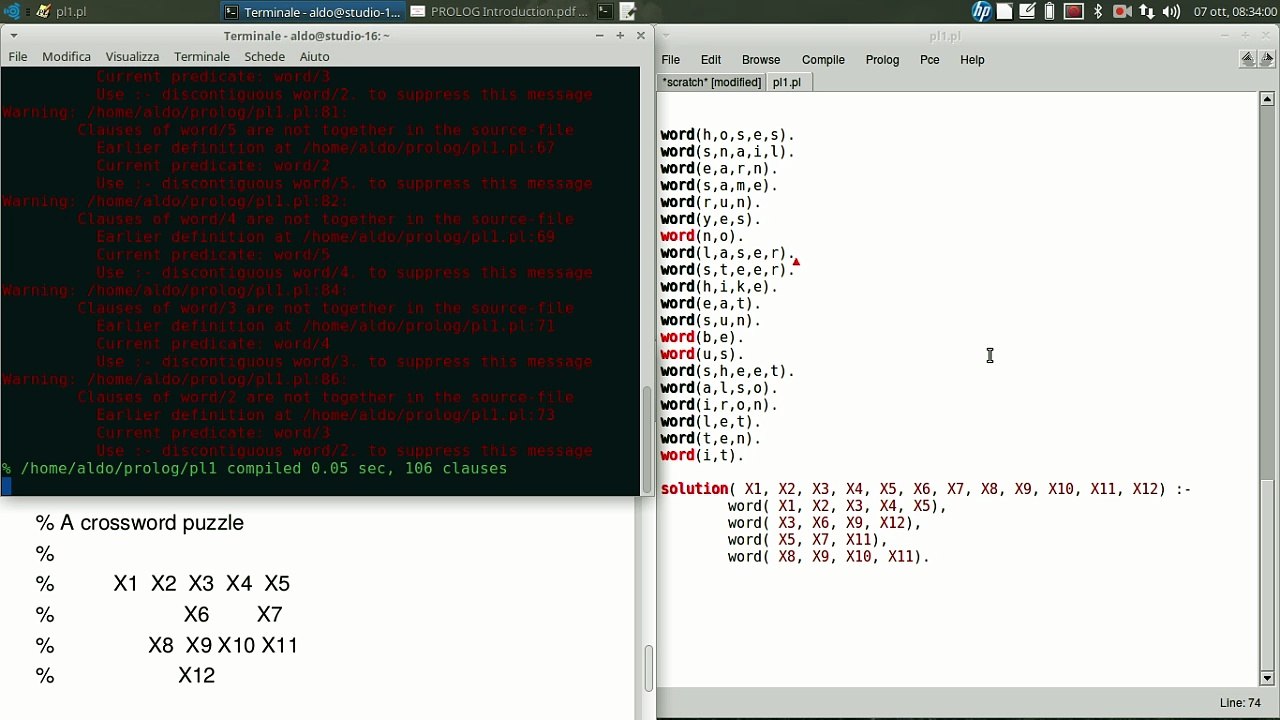Open the Modifica menu in the terminal

coord(66,57)
